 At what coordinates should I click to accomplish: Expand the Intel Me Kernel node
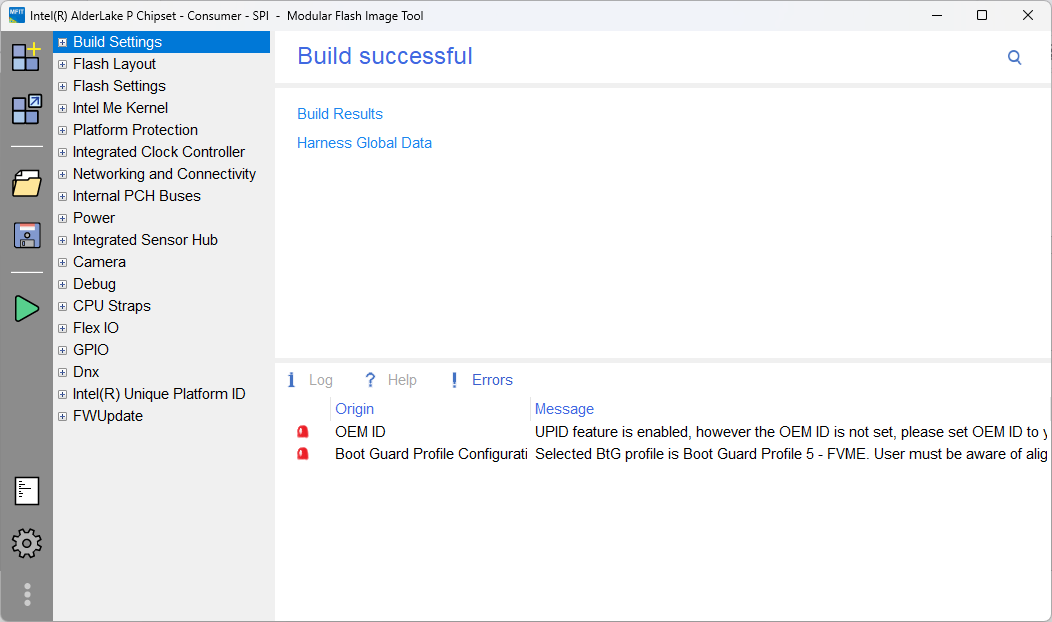[62, 108]
